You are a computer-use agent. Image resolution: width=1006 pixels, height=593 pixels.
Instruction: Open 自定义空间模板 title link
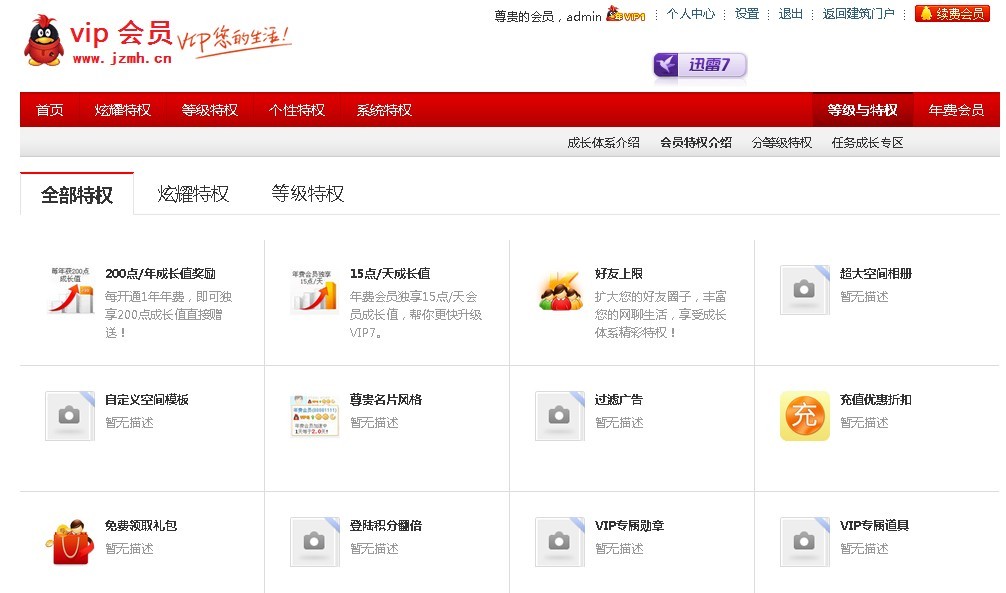pyautogui.click(x=147, y=399)
